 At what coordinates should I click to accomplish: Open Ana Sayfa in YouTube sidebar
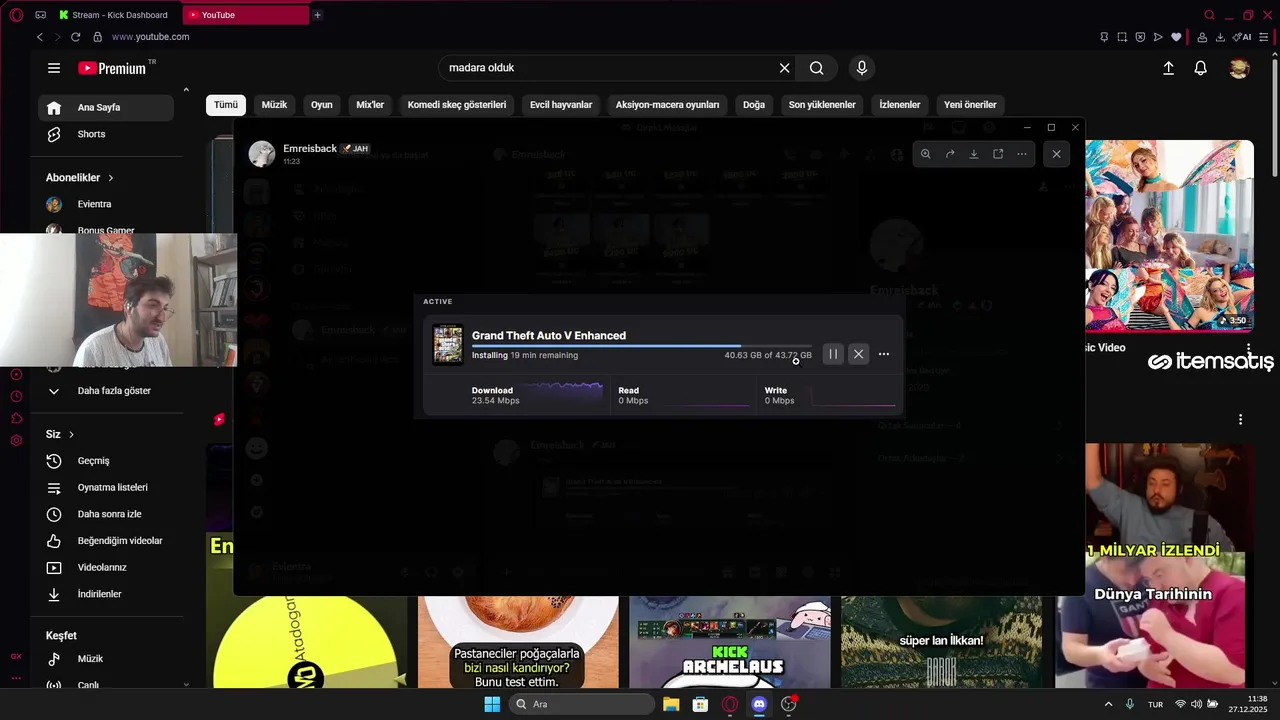[106, 107]
